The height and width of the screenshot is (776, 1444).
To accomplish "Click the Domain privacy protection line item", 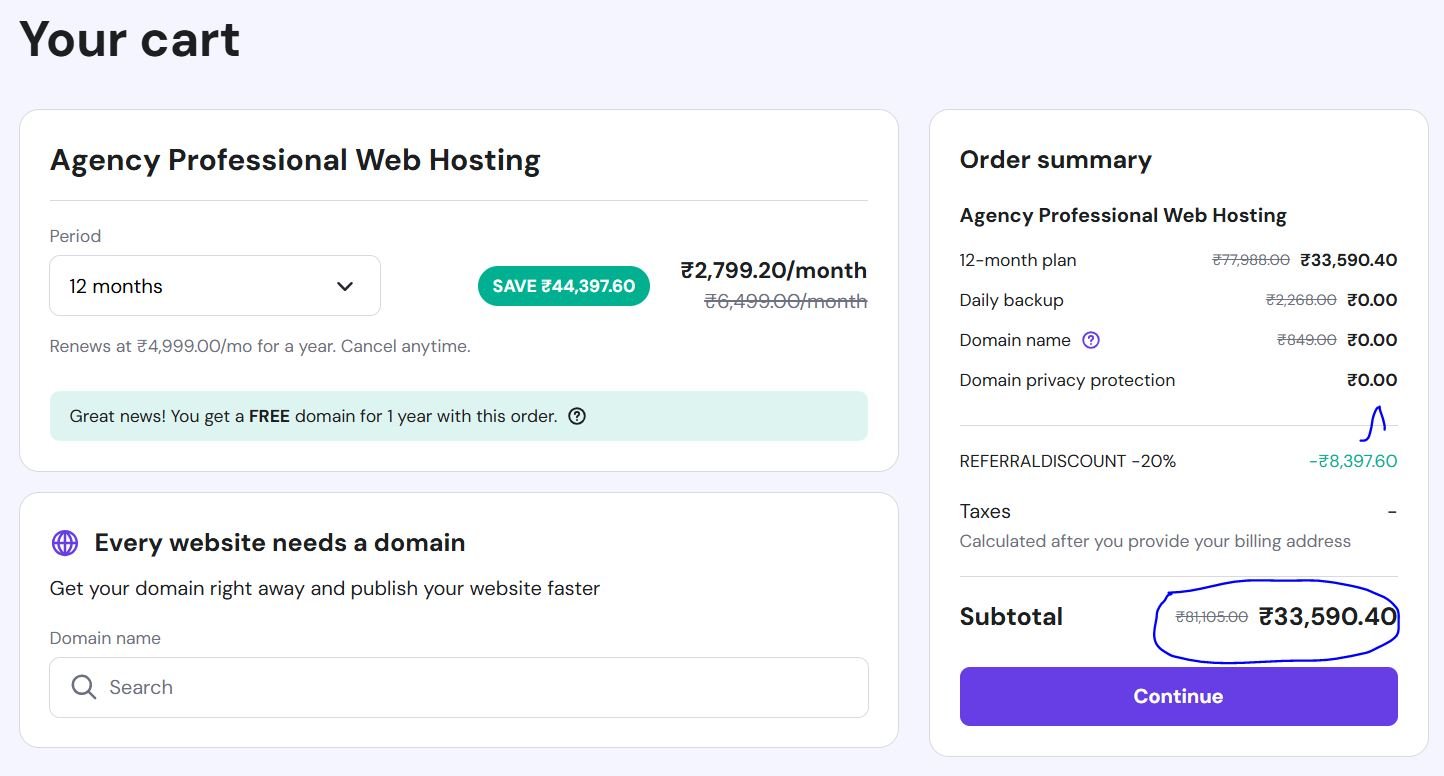I will [x=1067, y=380].
